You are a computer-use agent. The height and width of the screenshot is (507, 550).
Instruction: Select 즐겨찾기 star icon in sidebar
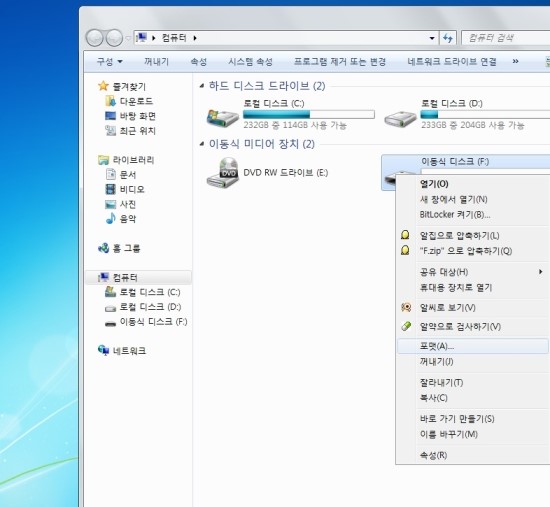click(x=103, y=86)
